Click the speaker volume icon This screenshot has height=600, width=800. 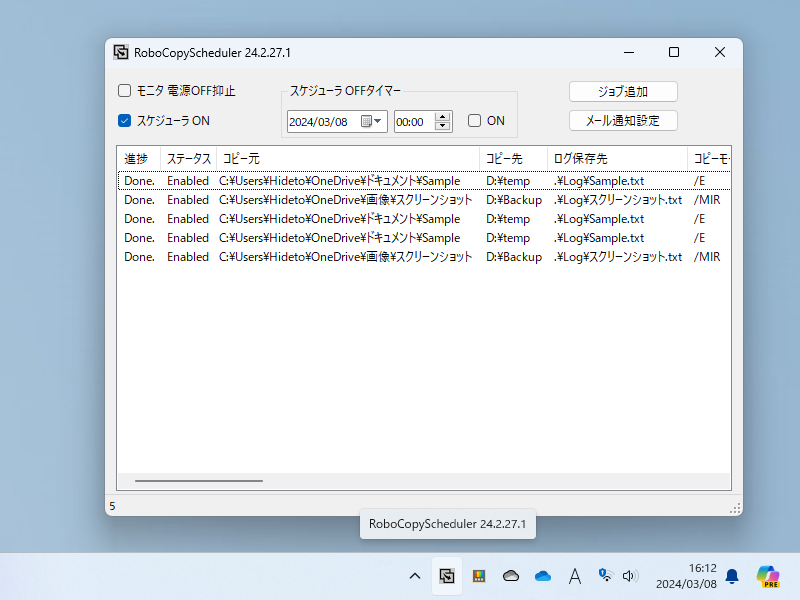pos(630,576)
